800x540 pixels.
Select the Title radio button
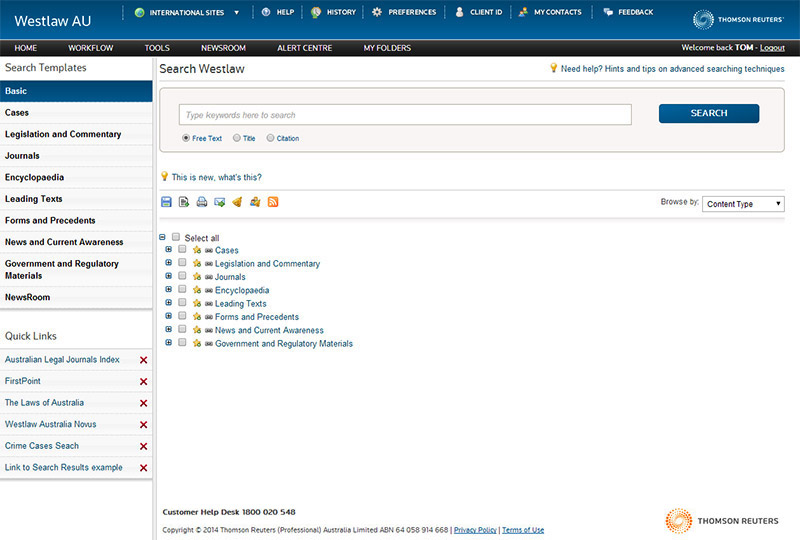click(x=237, y=138)
